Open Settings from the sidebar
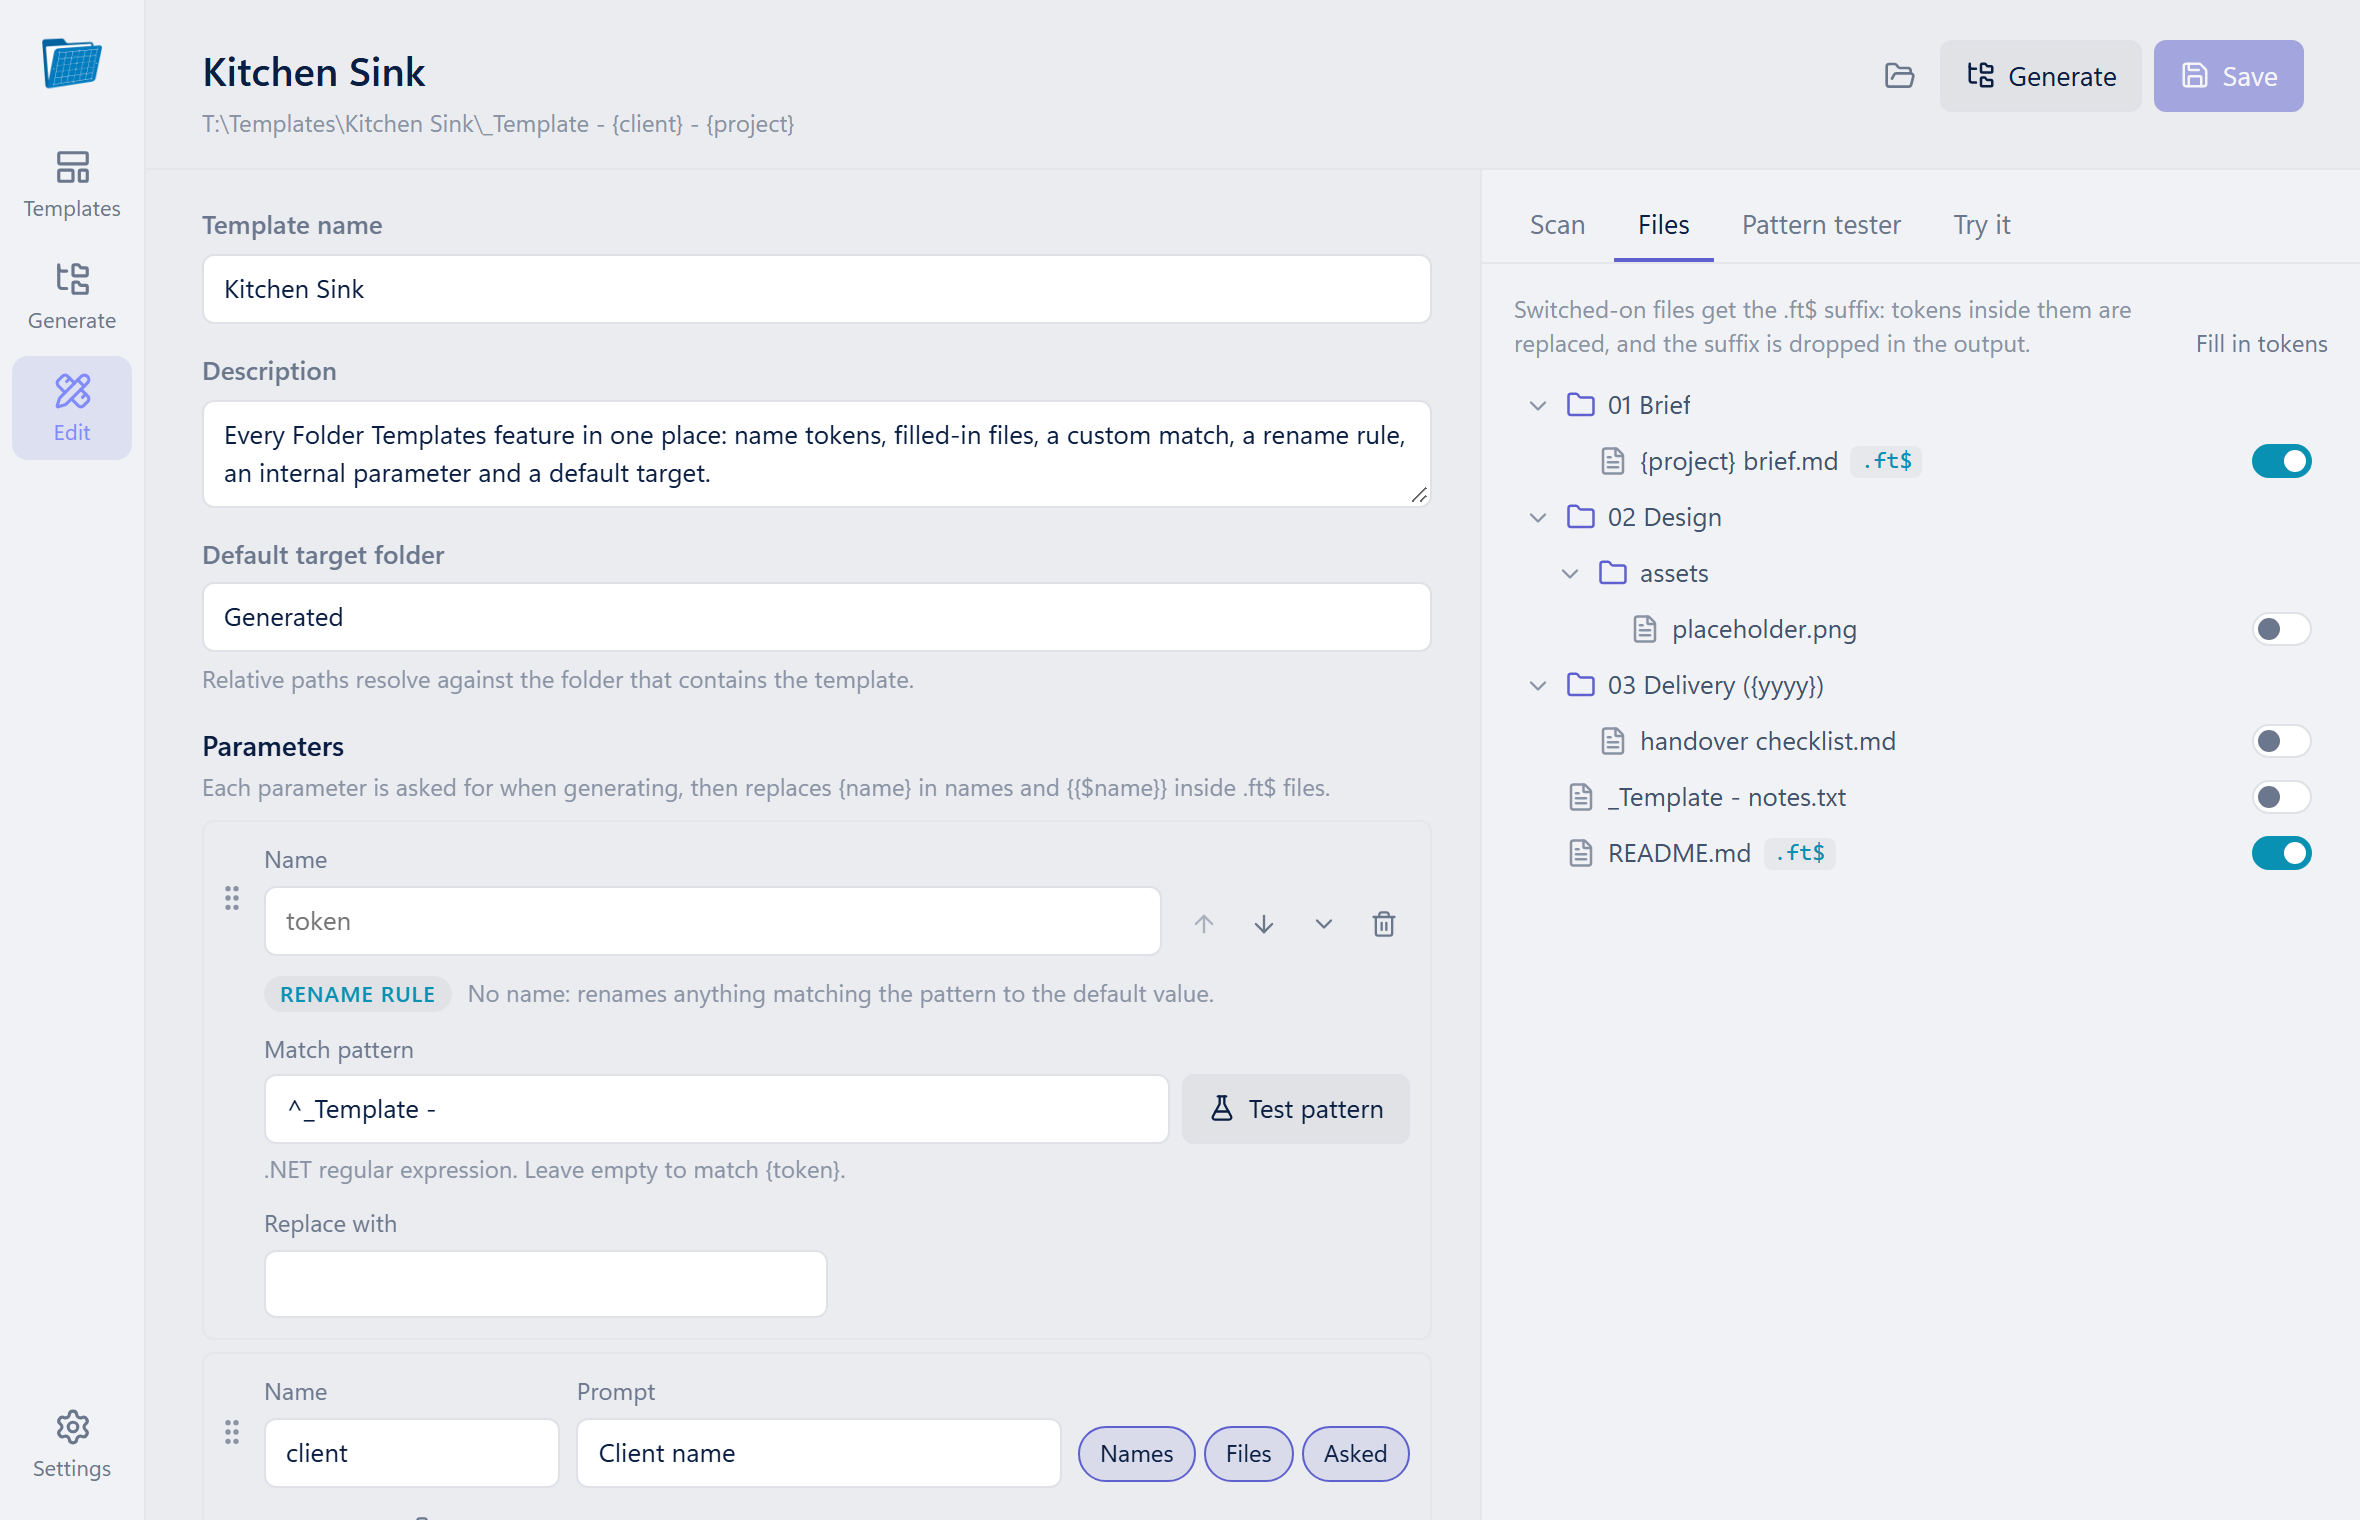Viewport: 2360px width, 1520px height. [x=72, y=1444]
